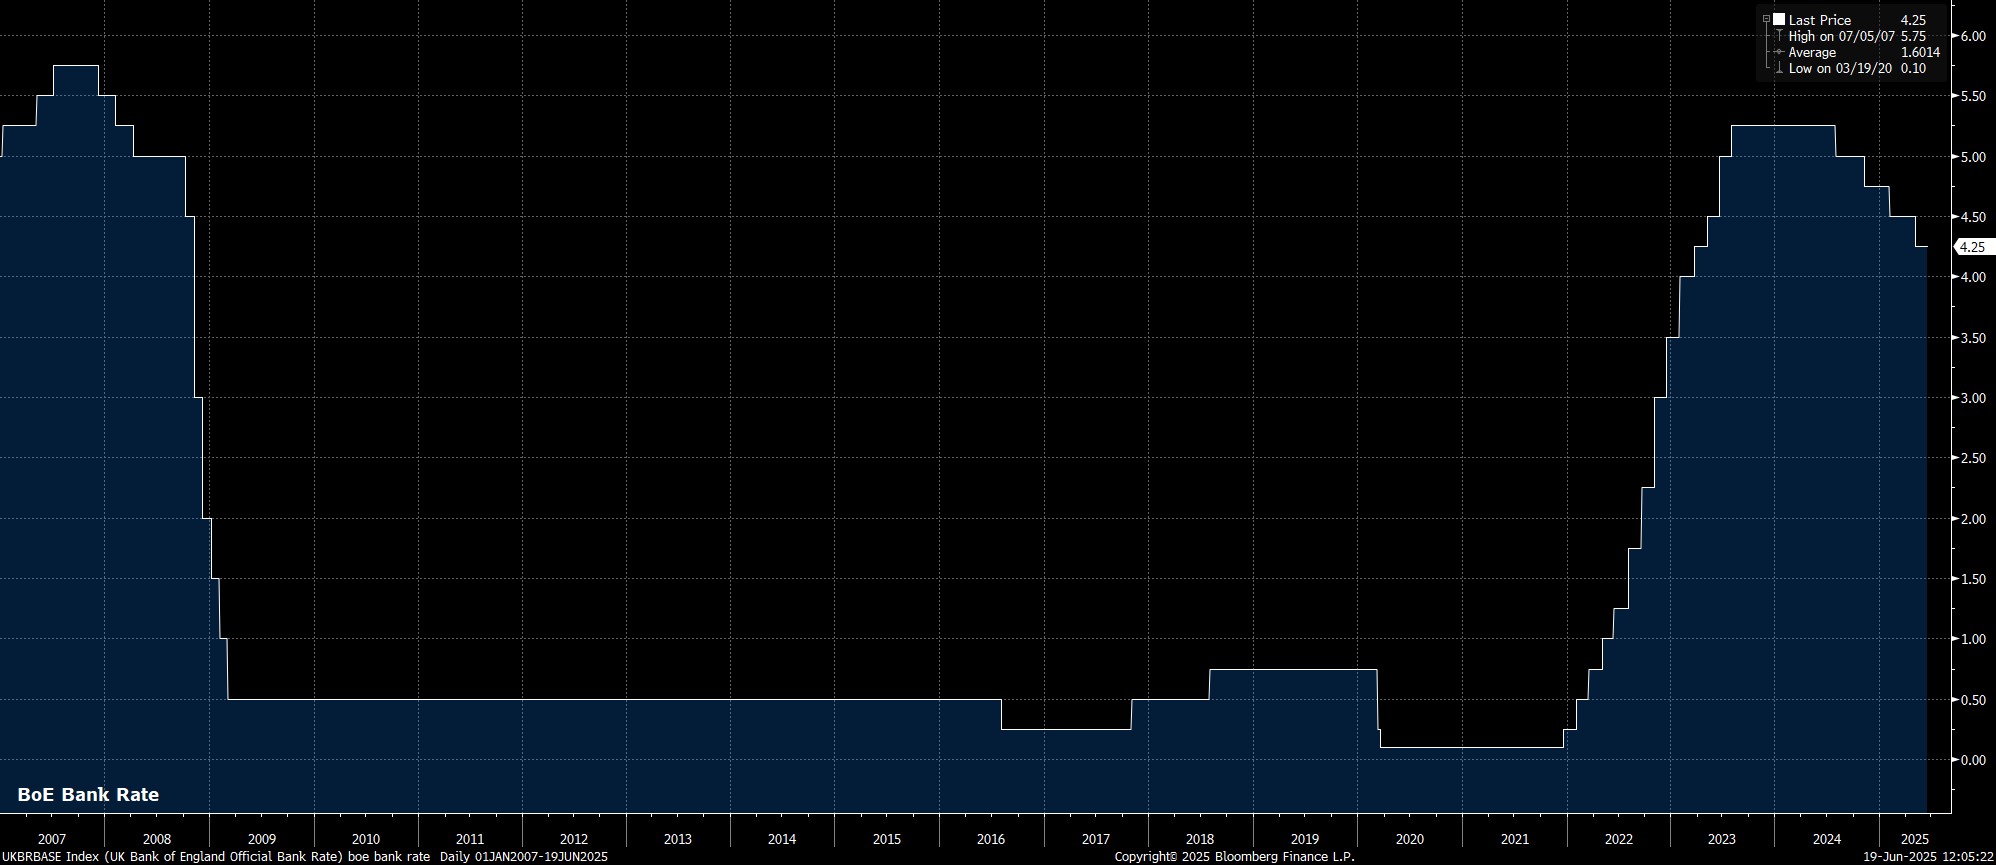Viewport: 1996px width, 865px height.
Task: Click the 2009 label on the x-axis
Action: tap(261, 839)
